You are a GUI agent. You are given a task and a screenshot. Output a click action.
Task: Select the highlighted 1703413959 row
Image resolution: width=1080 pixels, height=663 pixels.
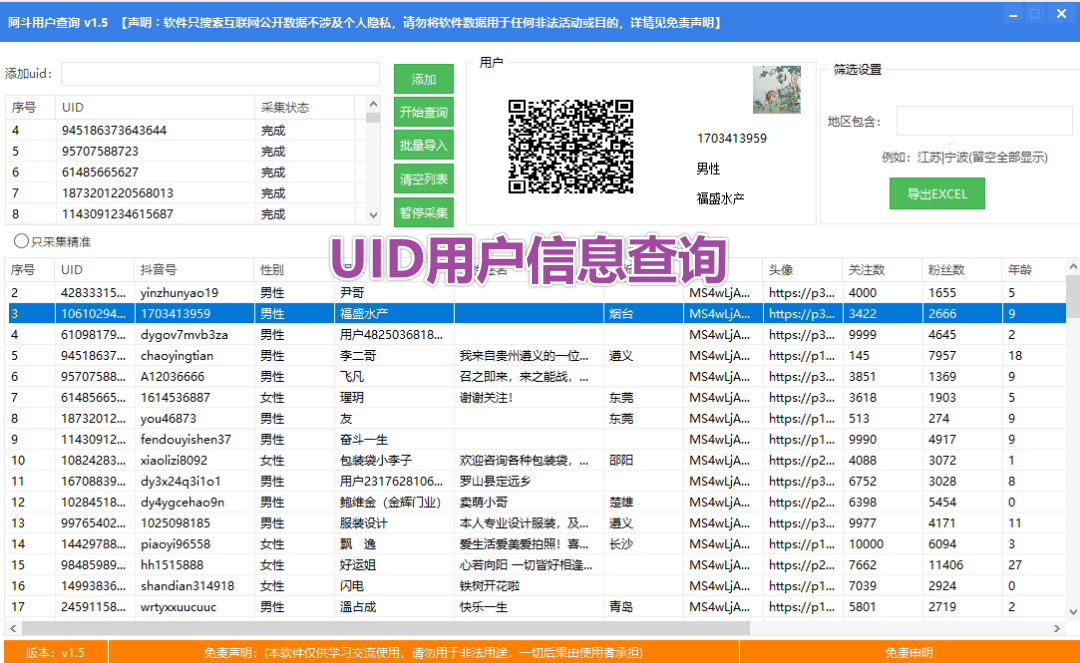[536, 313]
